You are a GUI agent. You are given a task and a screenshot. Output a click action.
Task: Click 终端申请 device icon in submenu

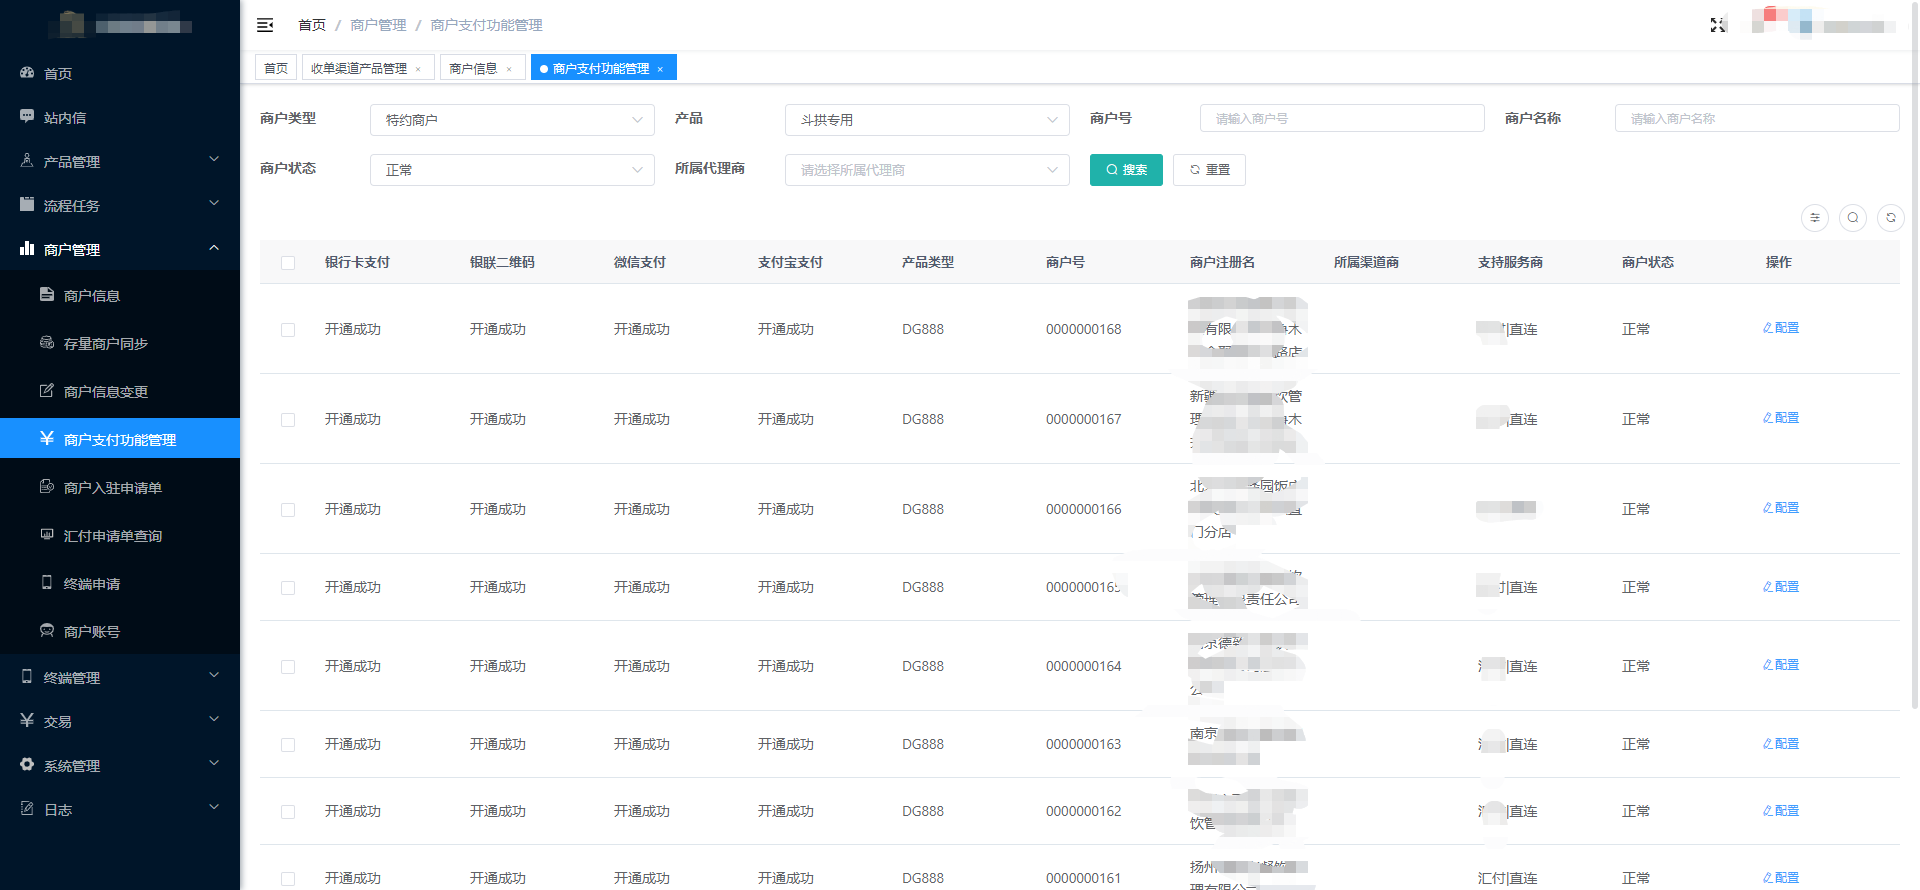[x=47, y=583]
